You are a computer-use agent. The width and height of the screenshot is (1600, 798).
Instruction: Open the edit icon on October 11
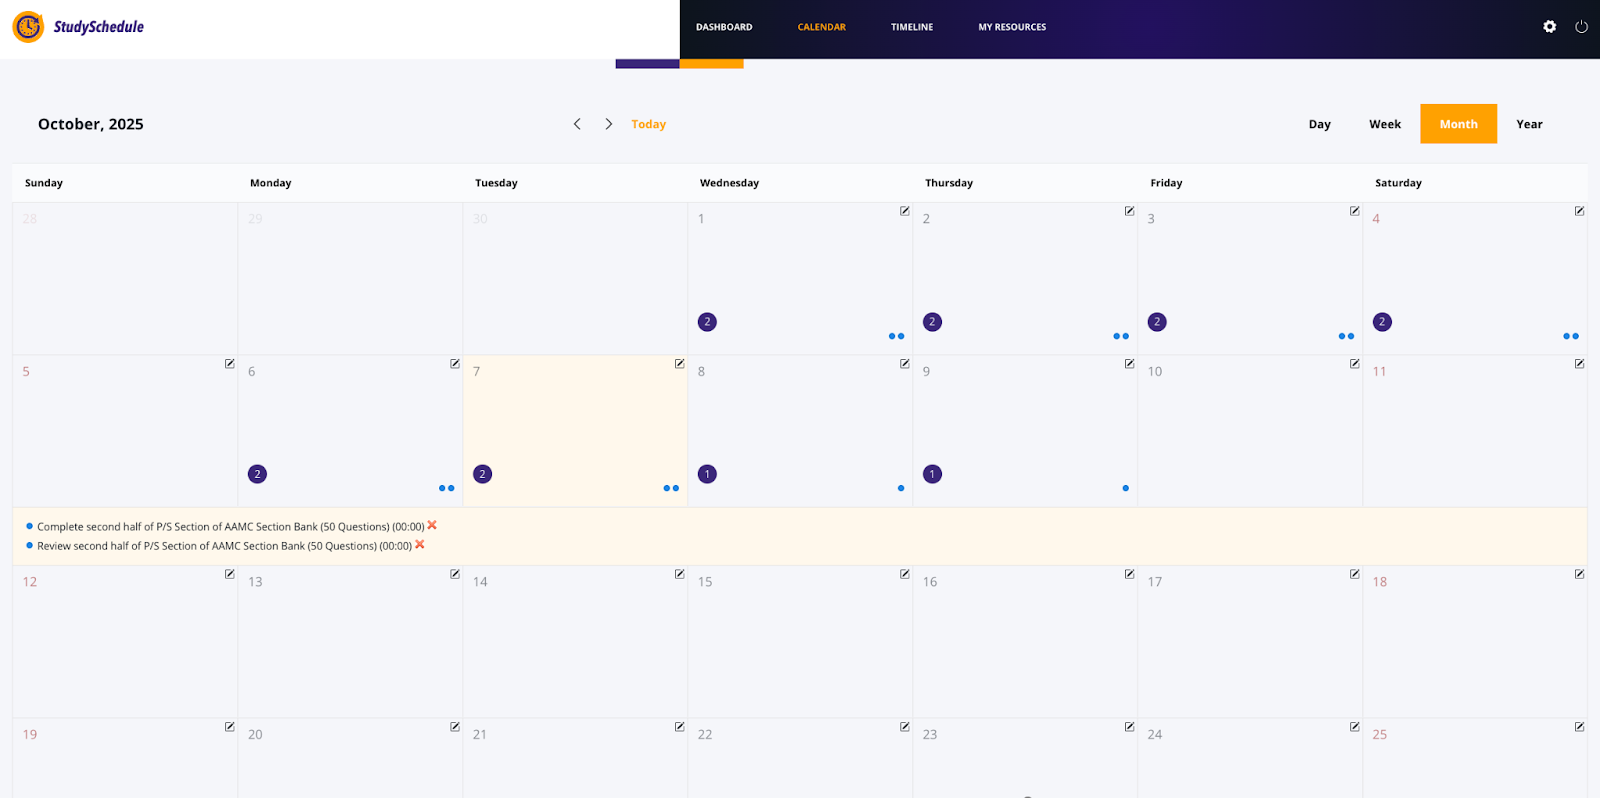click(1579, 364)
